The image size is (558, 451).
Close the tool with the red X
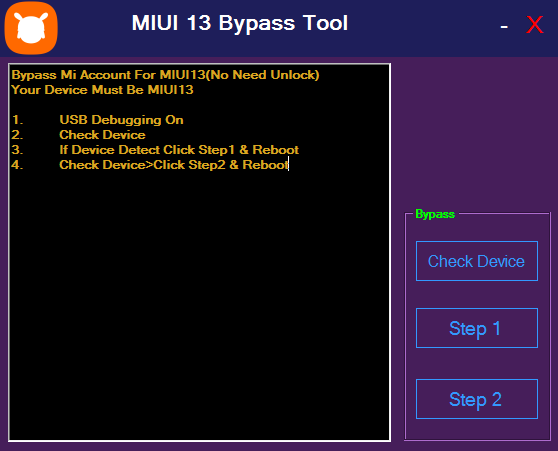535,25
